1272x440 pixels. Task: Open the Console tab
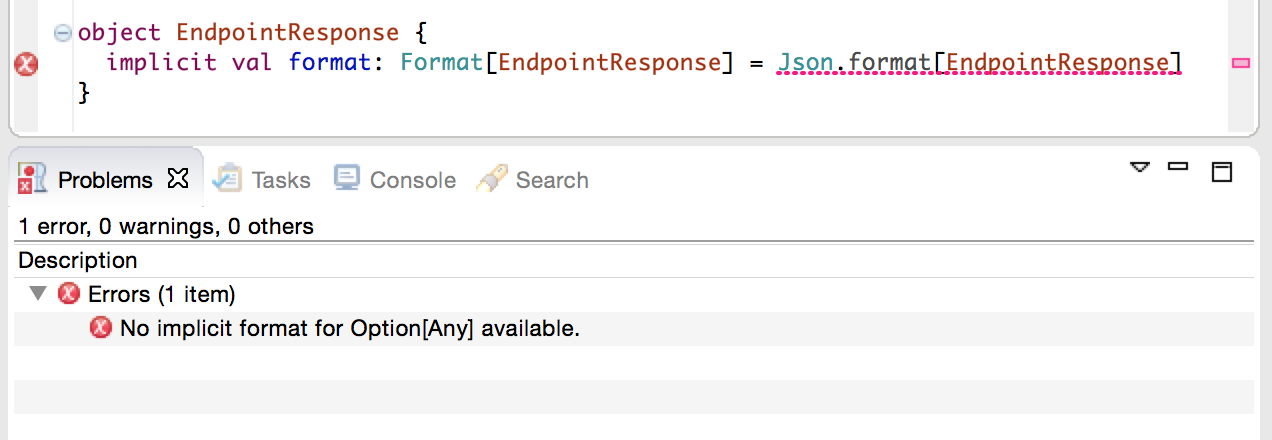click(413, 180)
